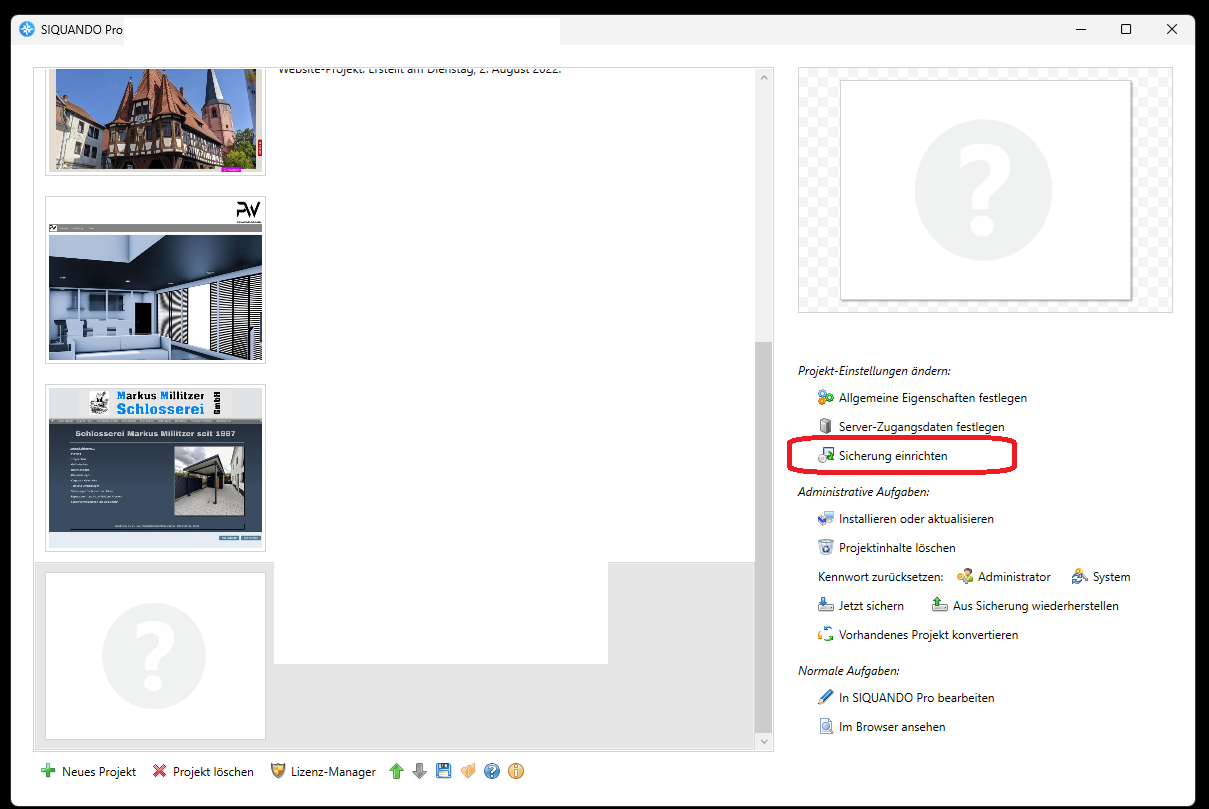Select the Markus Millitzer Schlosserei project thumbnail
1209x809 pixels.
pyautogui.click(x=155, y=468)
